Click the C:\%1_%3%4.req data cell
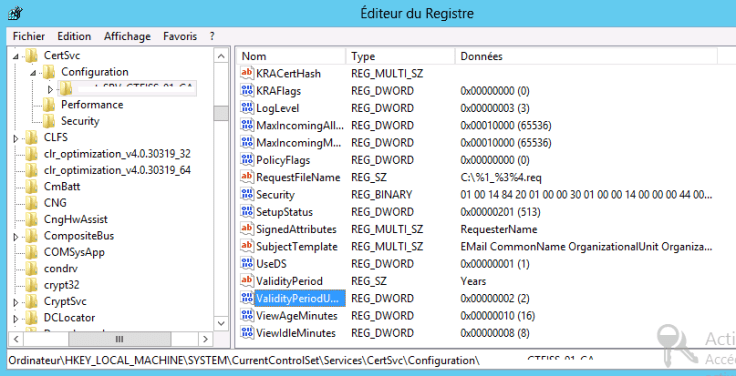Screen dimensions: 736x376 pos(502,177)
